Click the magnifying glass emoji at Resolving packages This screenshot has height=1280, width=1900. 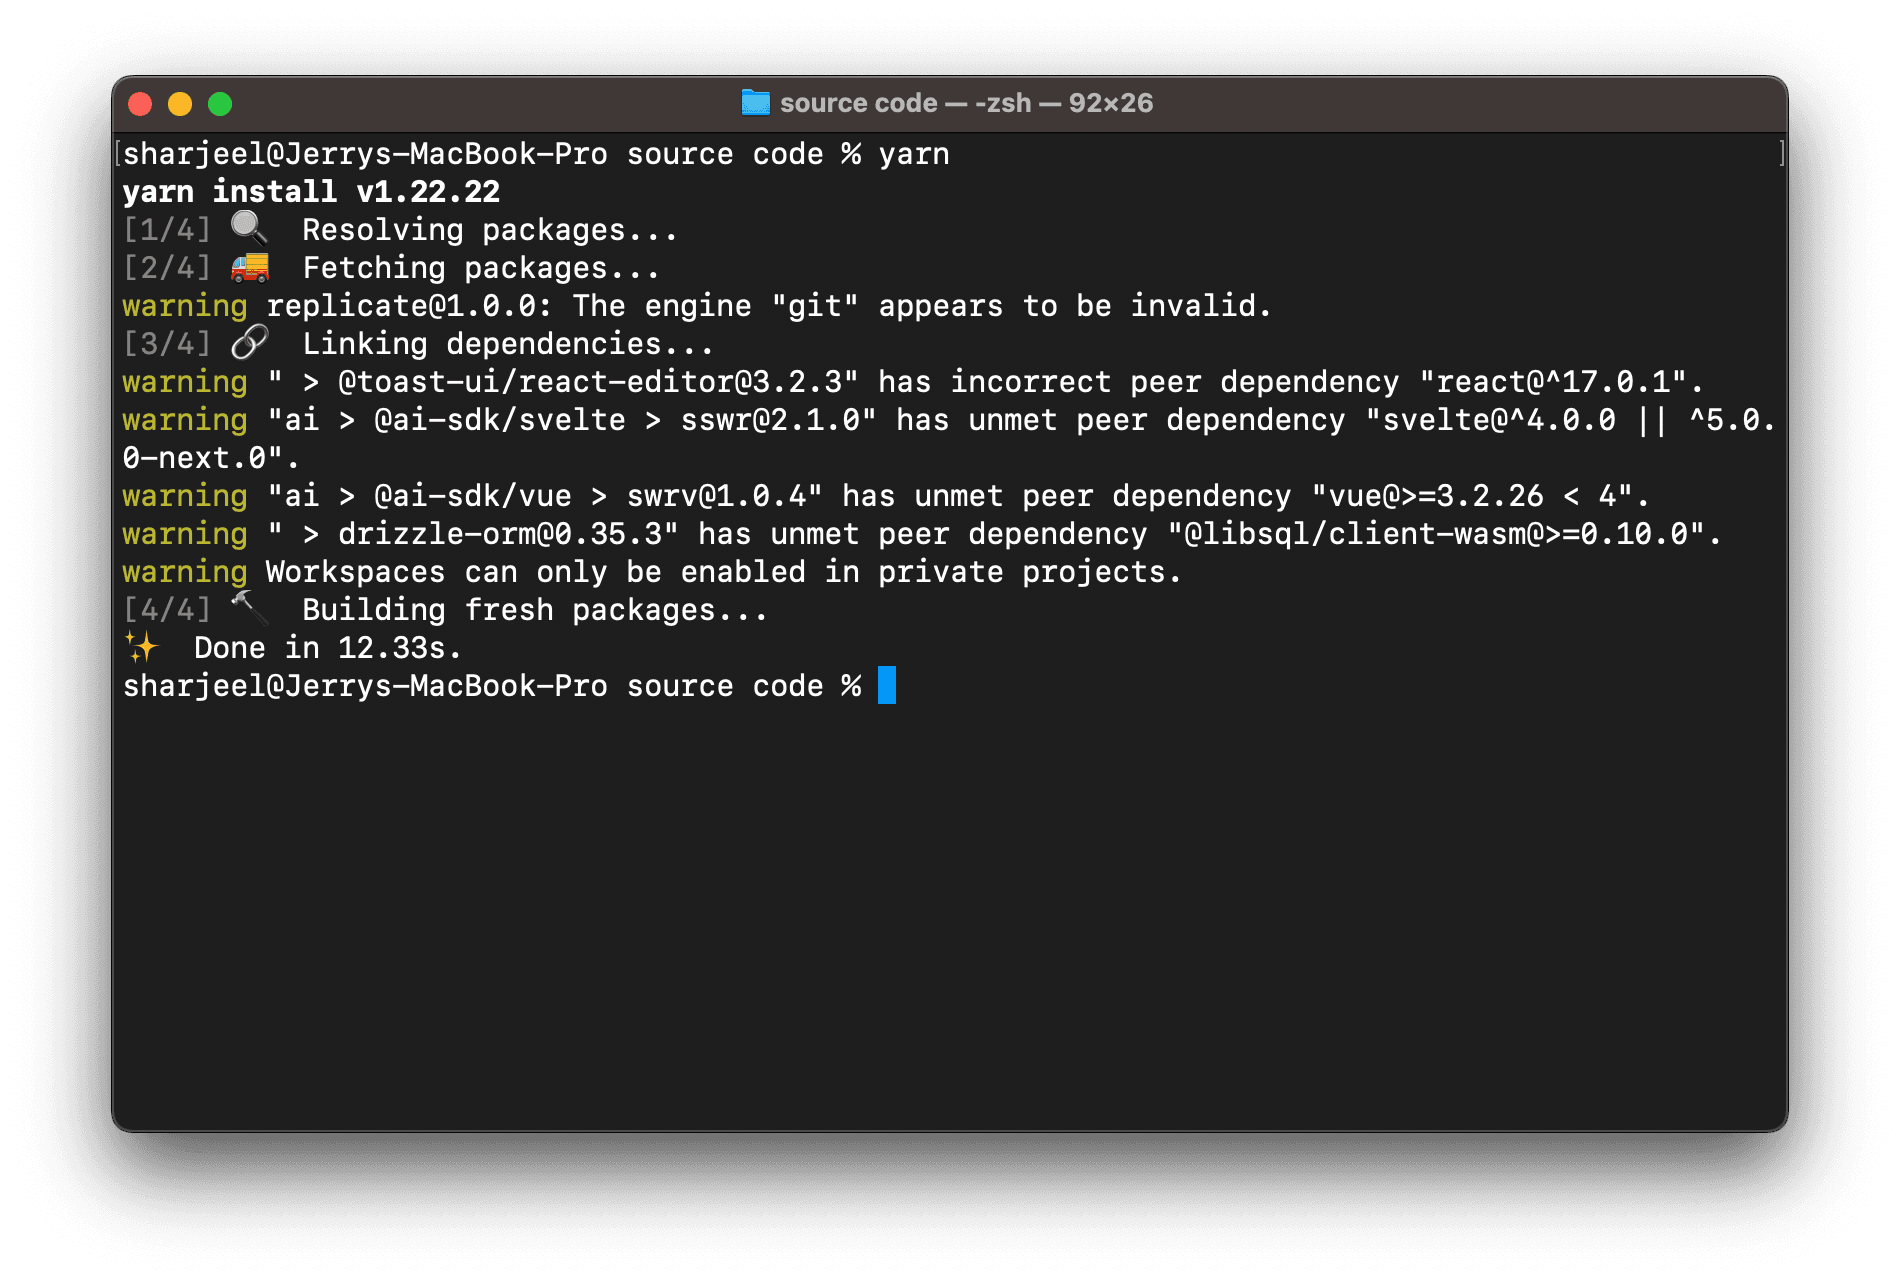[x=249, y=229]
